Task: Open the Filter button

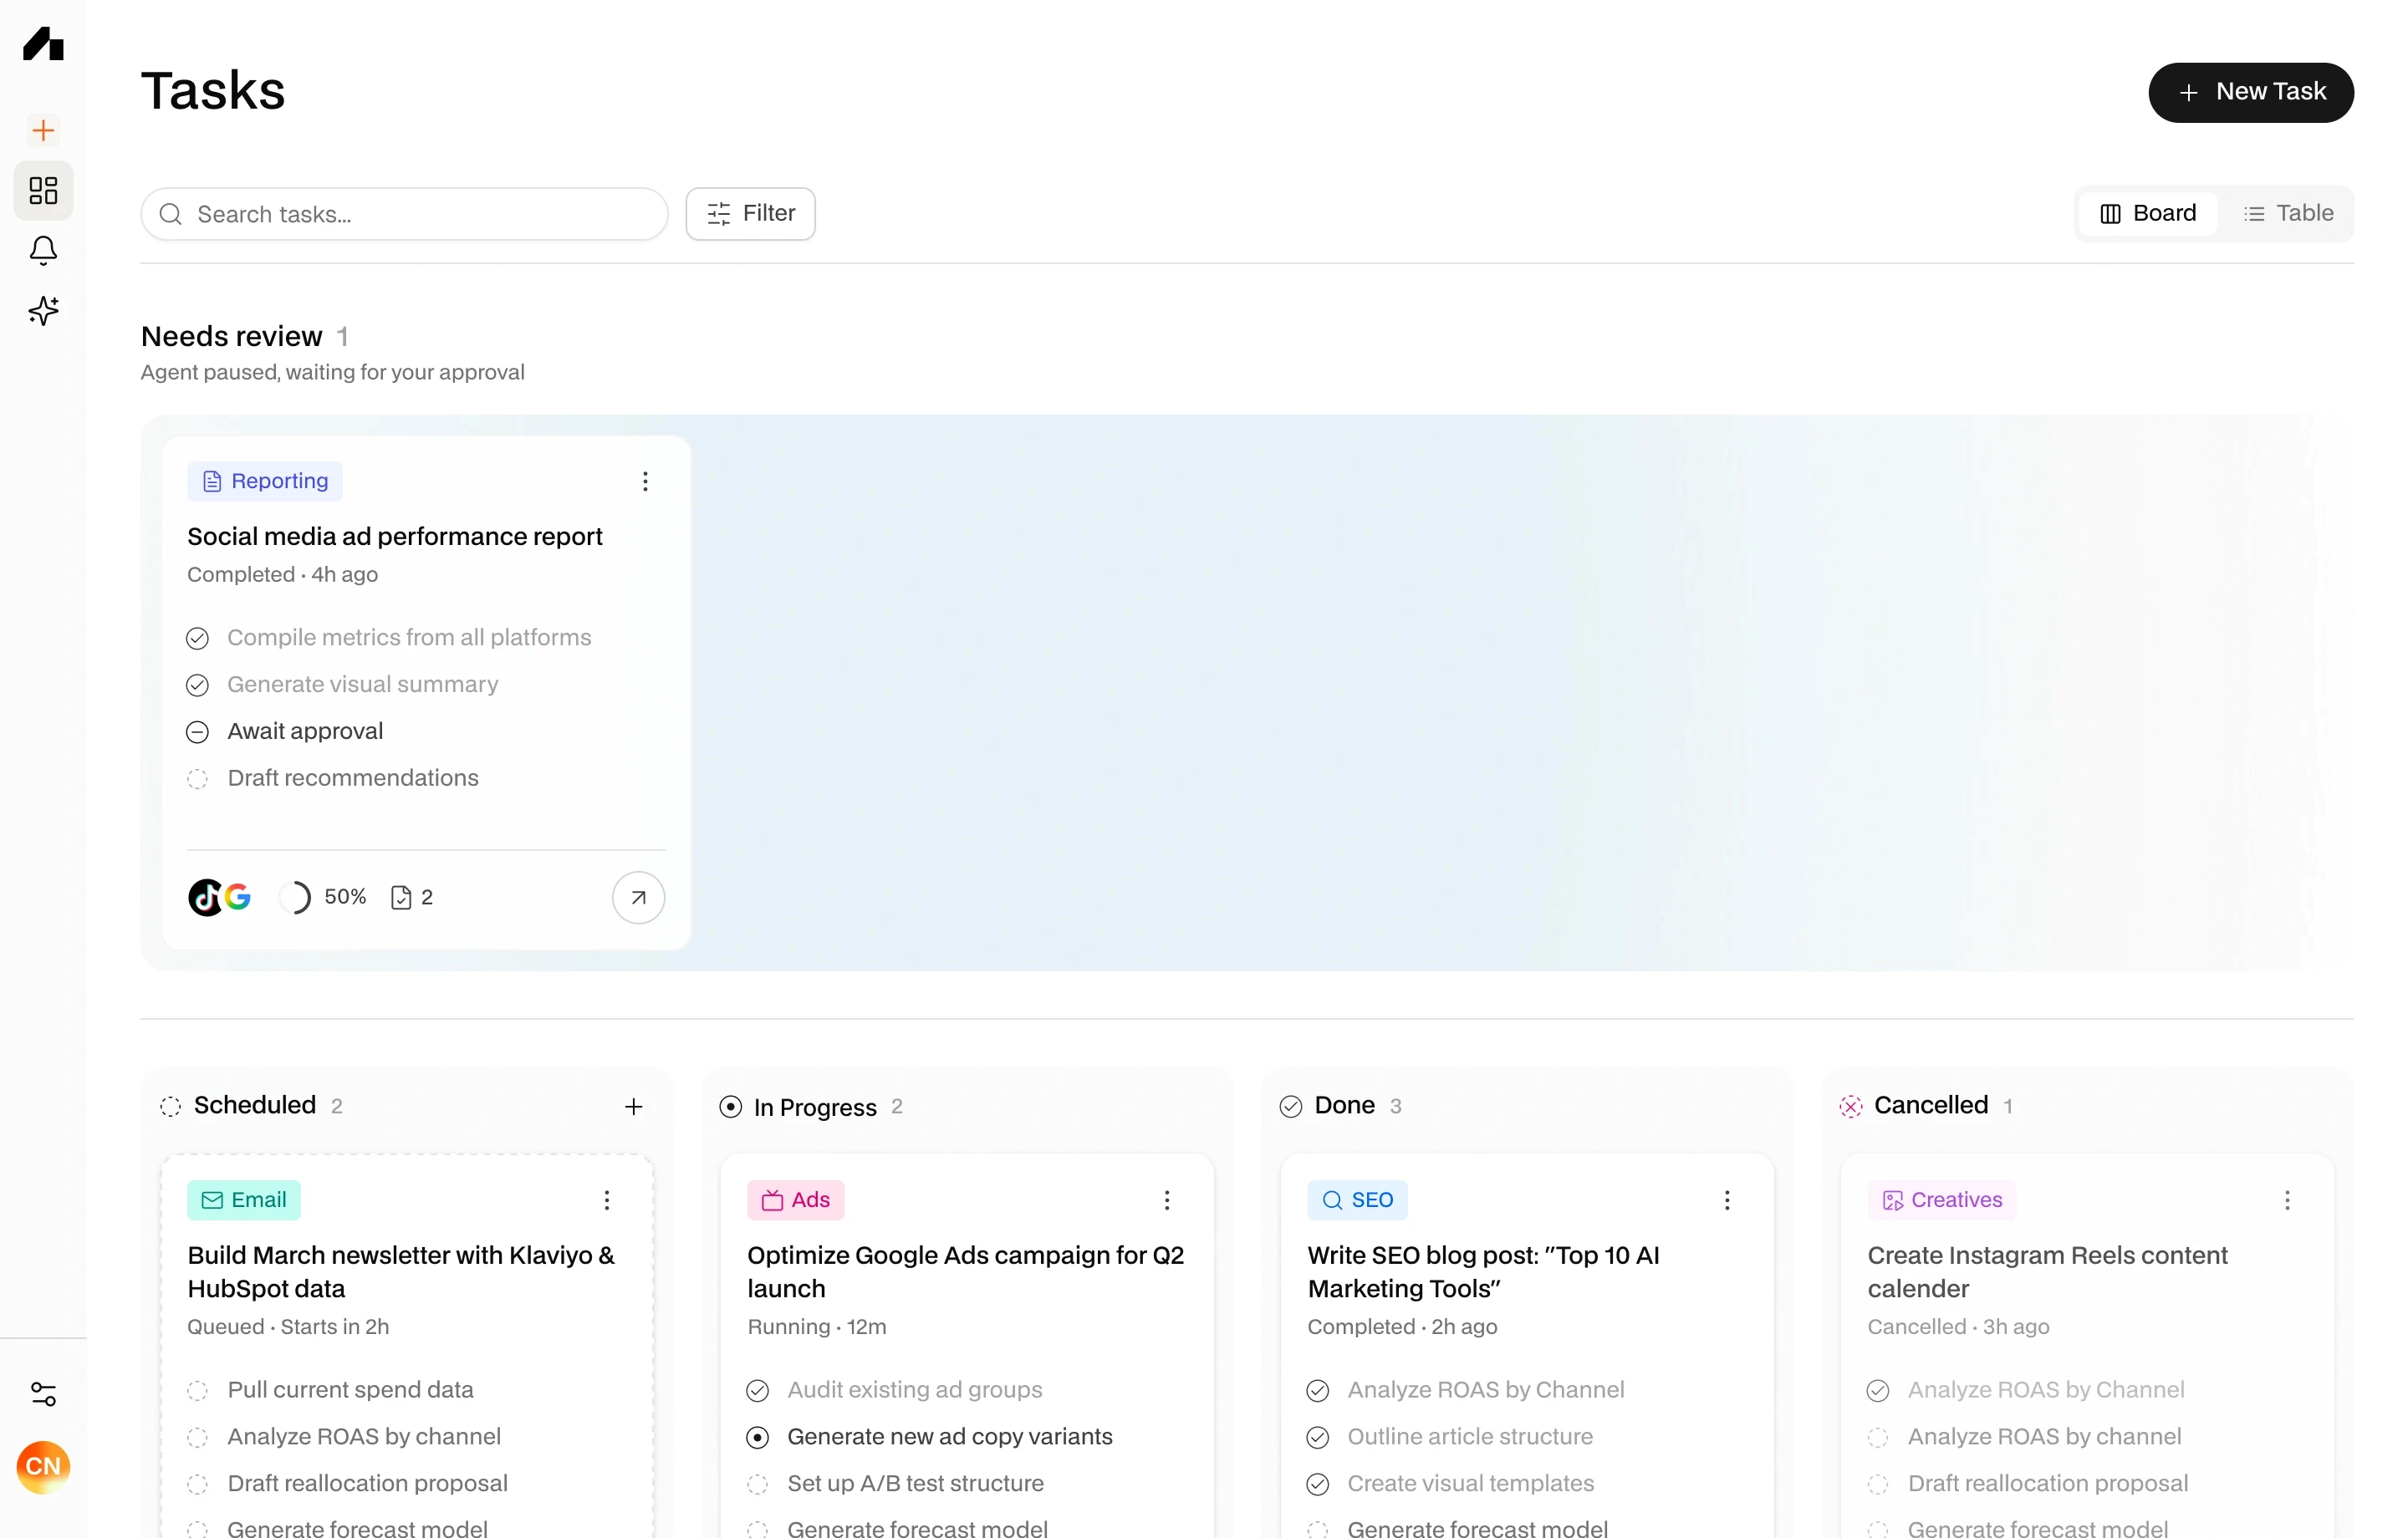Action: [750, 213]
